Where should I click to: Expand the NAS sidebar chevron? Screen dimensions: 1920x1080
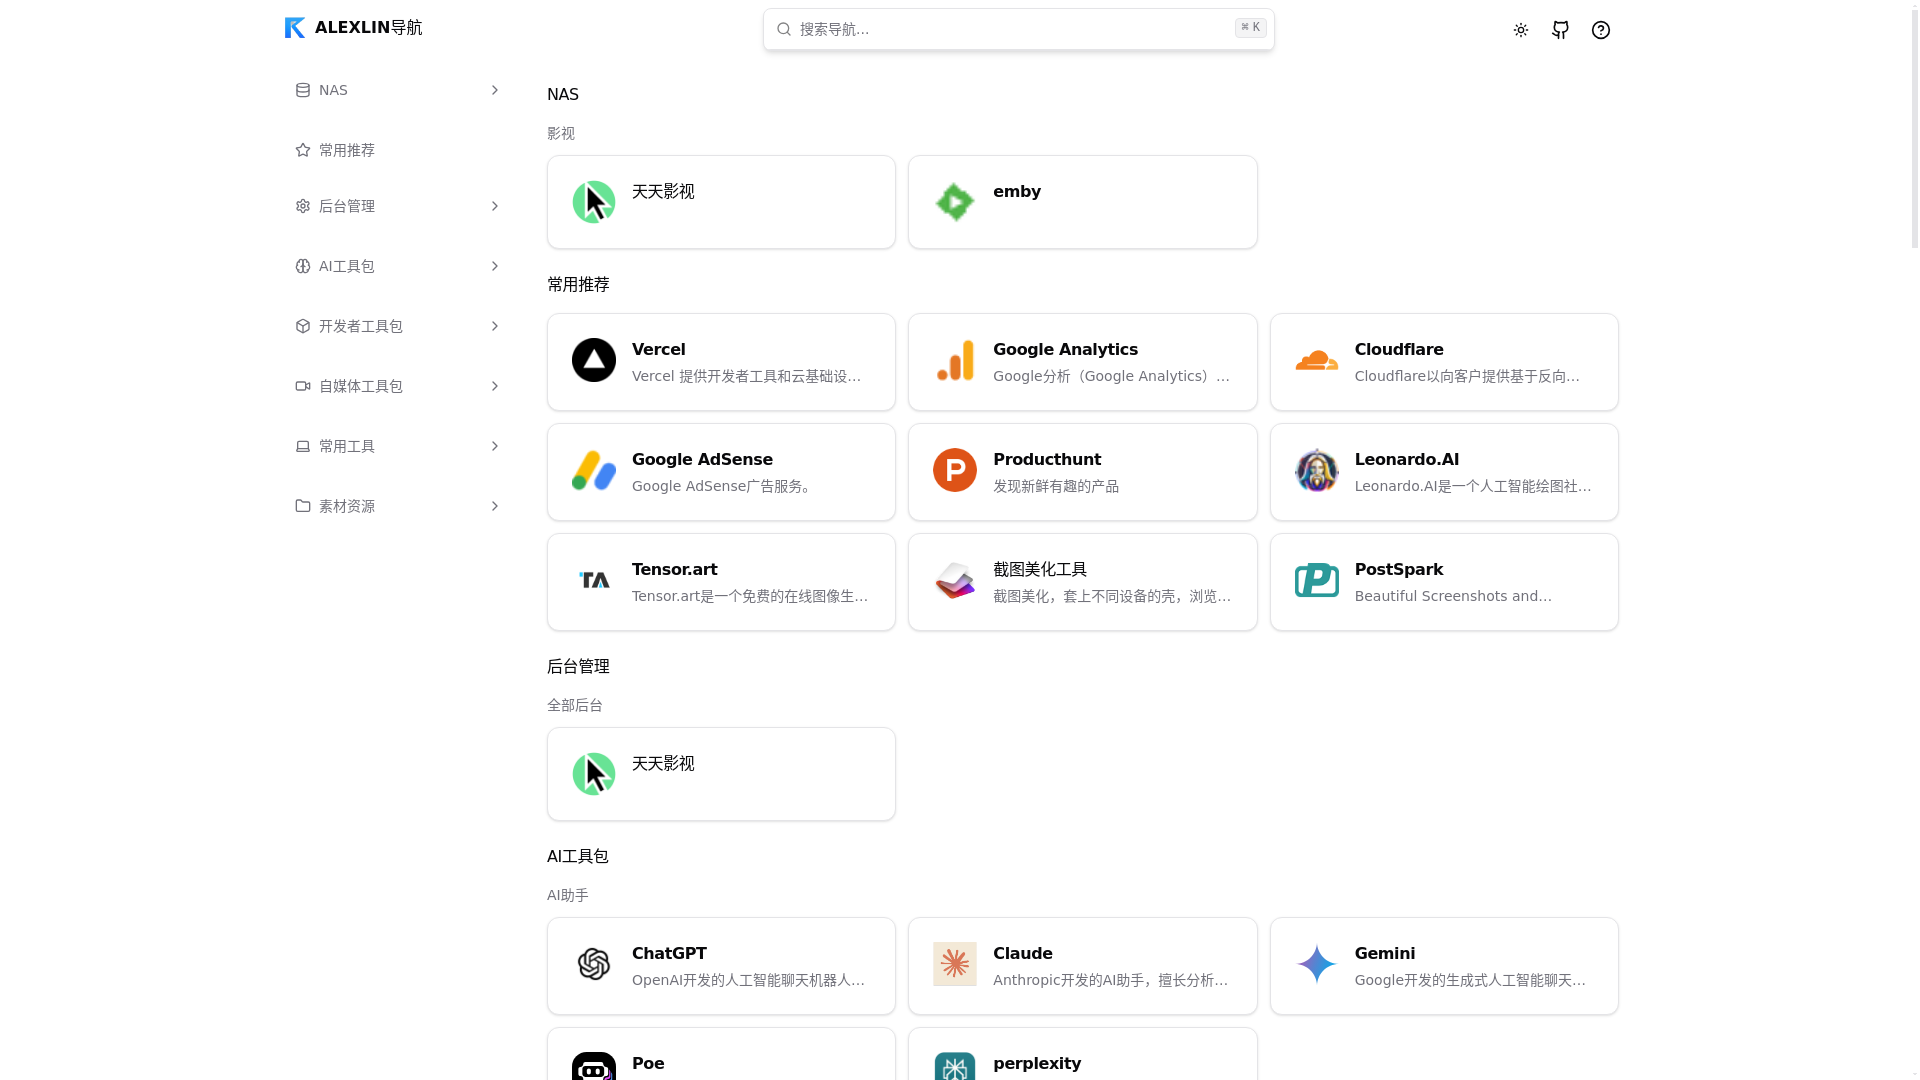tap(494, 90)
